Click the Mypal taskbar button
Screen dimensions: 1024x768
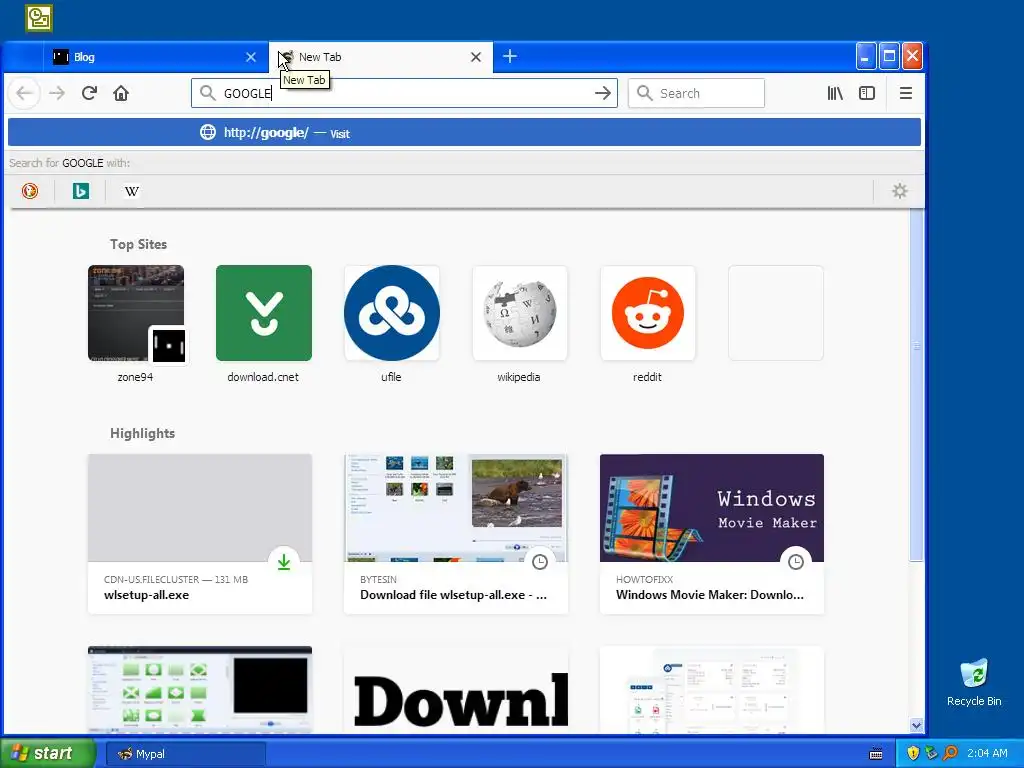point(185,754)
